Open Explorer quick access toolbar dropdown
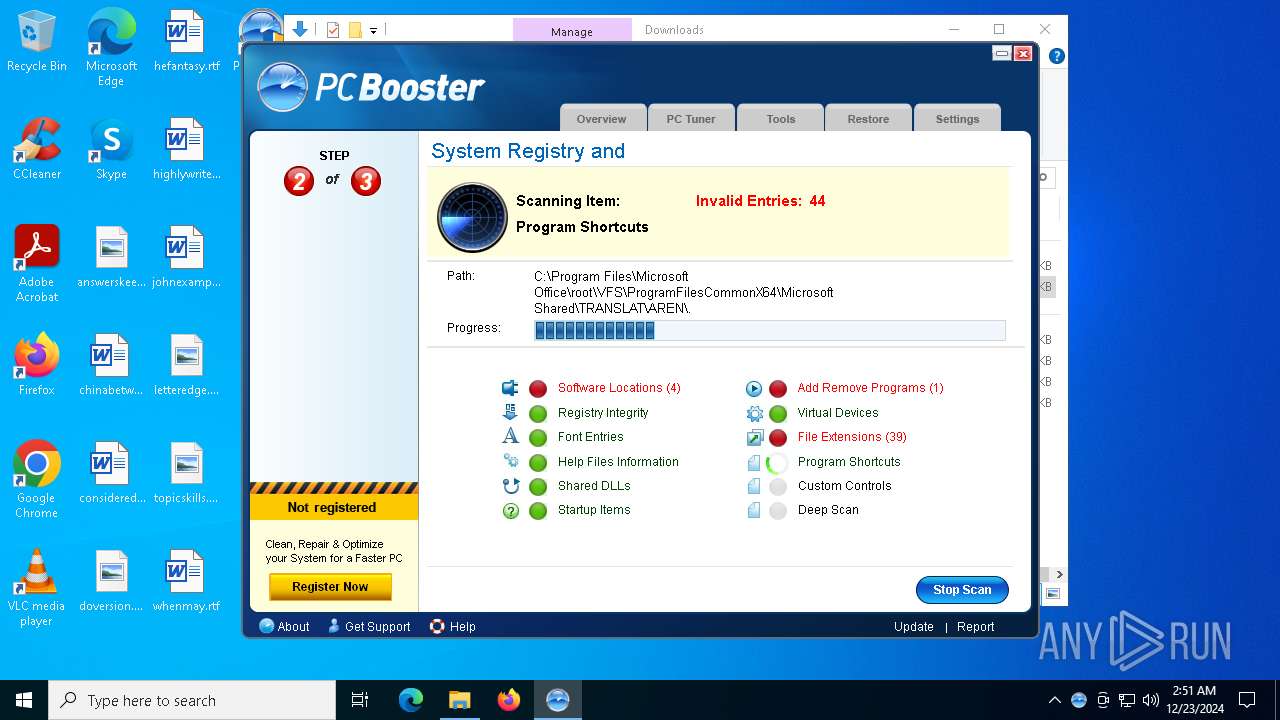 (373, 31)
